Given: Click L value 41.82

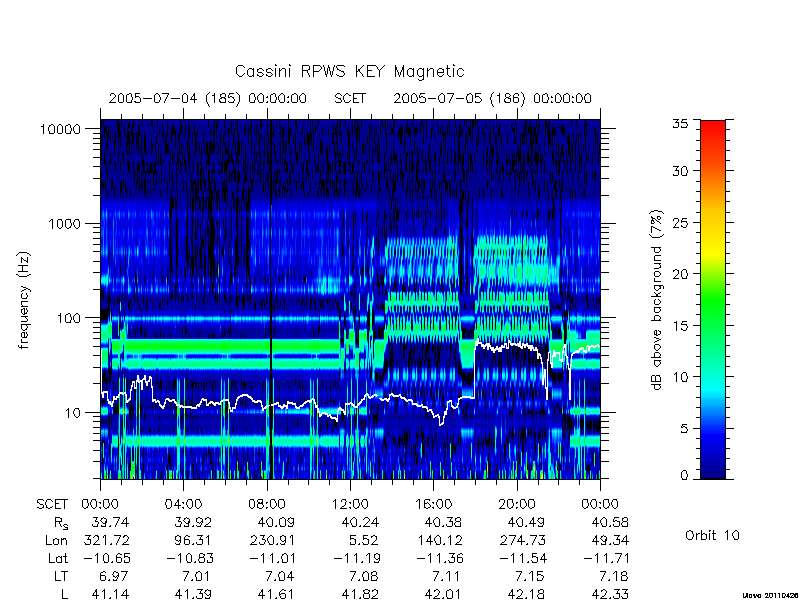Looking at the screenshot, I should tap(360, 594).
